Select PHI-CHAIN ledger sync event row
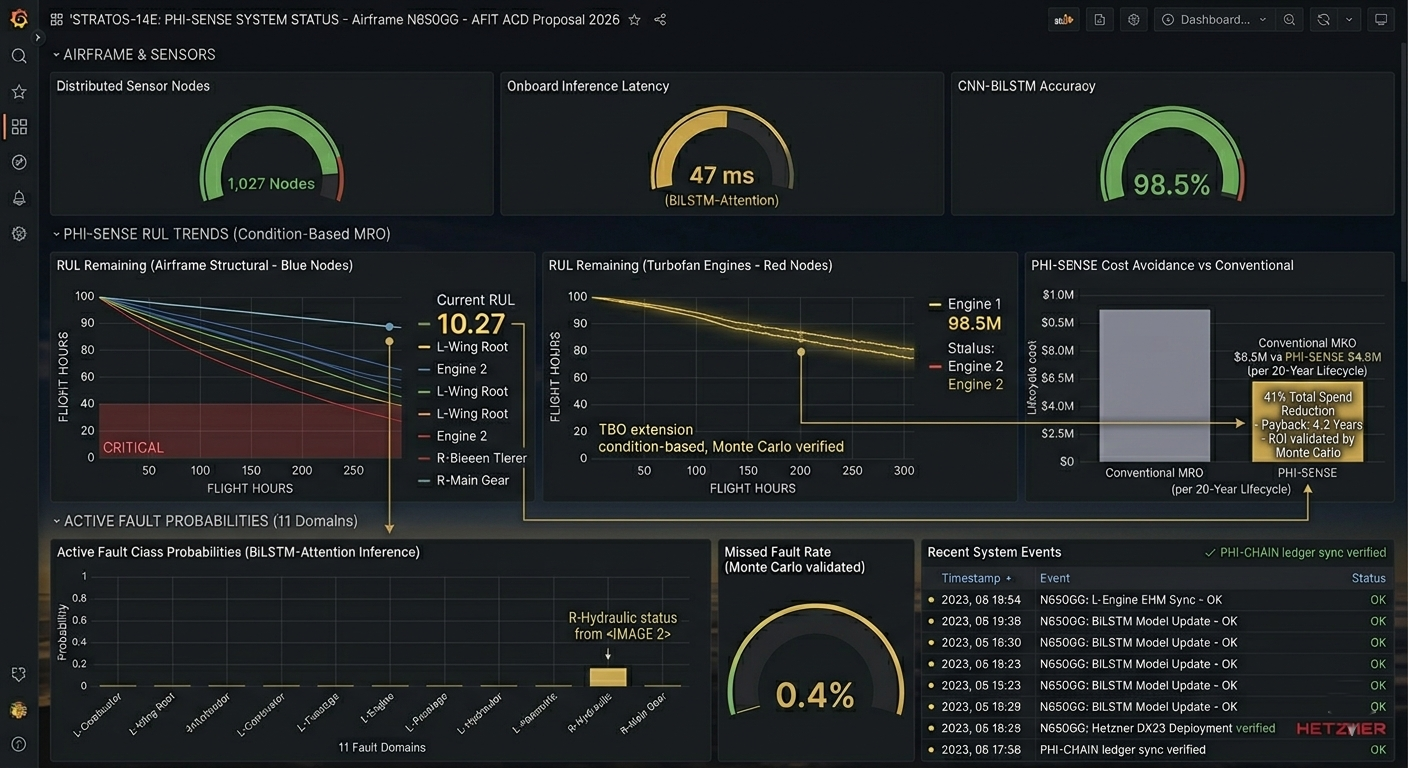 1157,750
